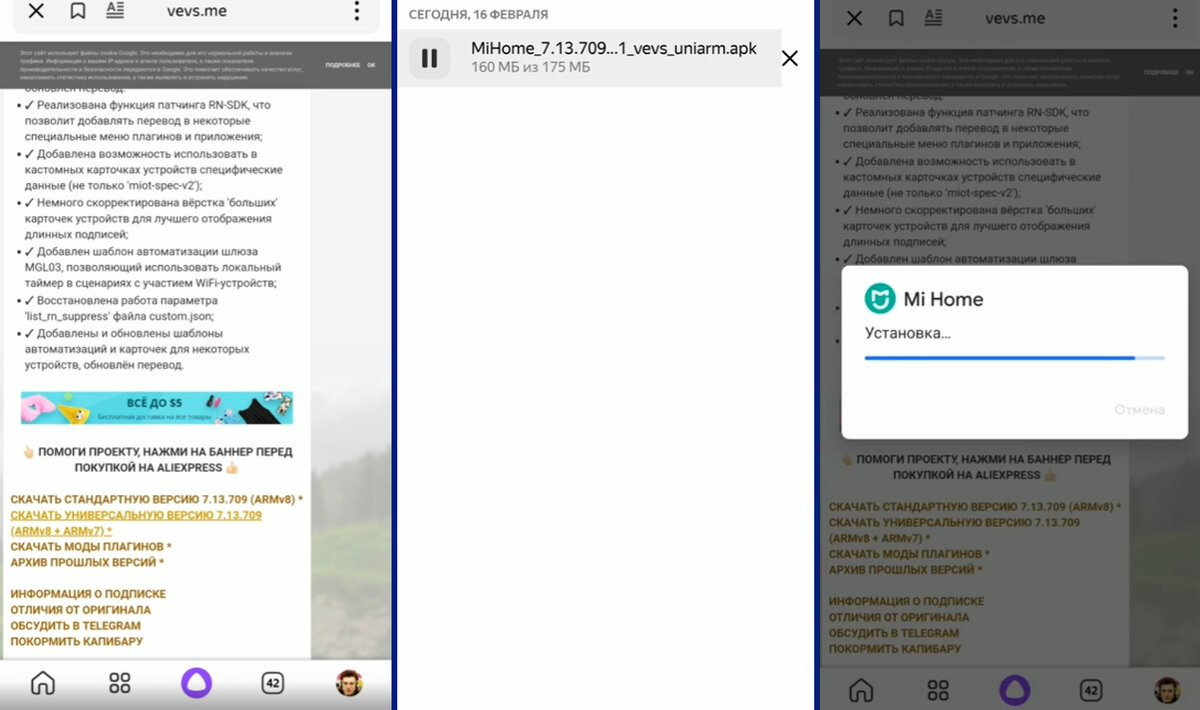Click ПОДРОБНЕЕ in left screen cookie banner
This screenshot has width=1200, height=710.
pyautogui.click(x=343, y=65)
